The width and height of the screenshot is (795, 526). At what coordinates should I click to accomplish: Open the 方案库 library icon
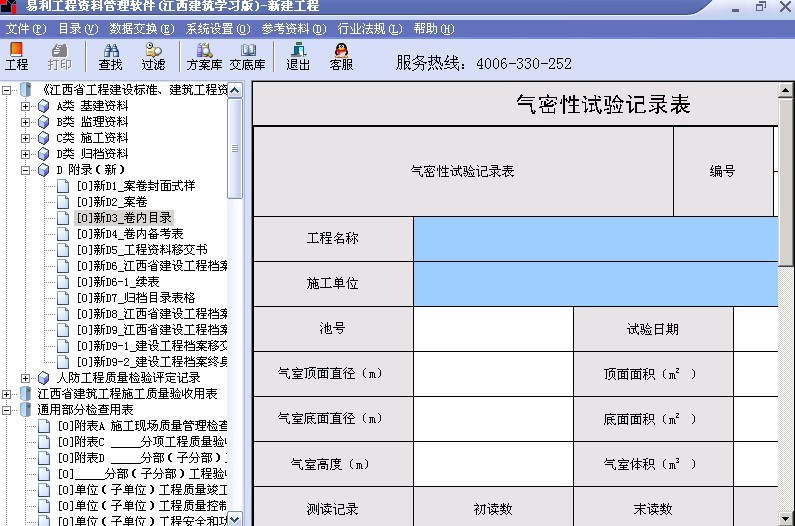click(204, 56)
